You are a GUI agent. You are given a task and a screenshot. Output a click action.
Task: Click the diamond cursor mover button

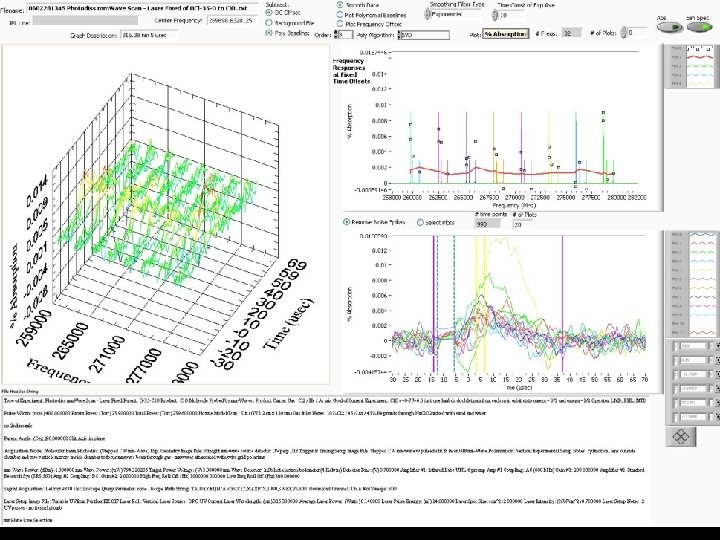681,436
